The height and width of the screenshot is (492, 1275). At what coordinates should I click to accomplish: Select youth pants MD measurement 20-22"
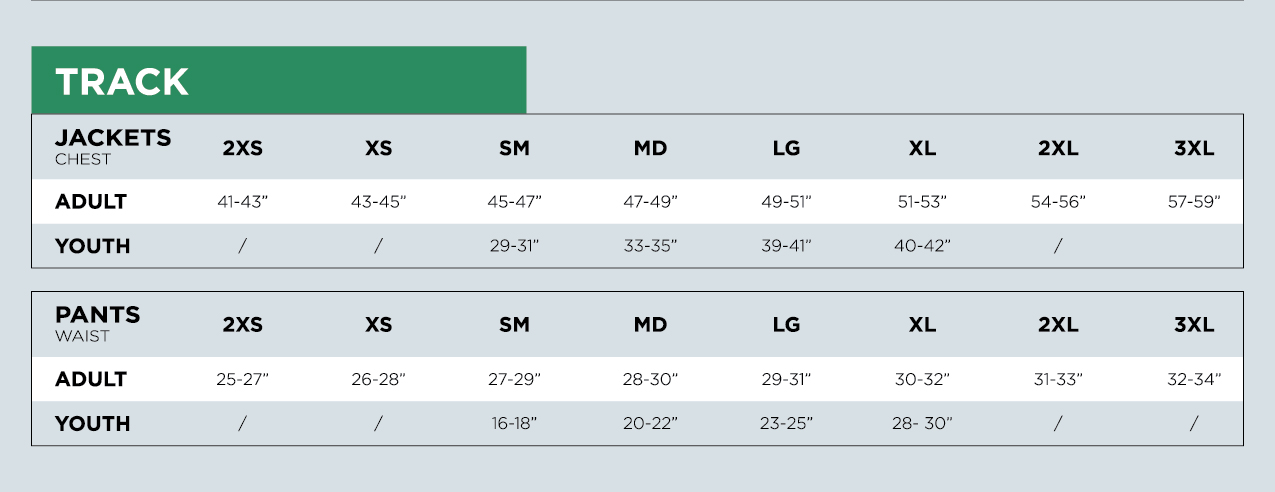tap(650, 424)
